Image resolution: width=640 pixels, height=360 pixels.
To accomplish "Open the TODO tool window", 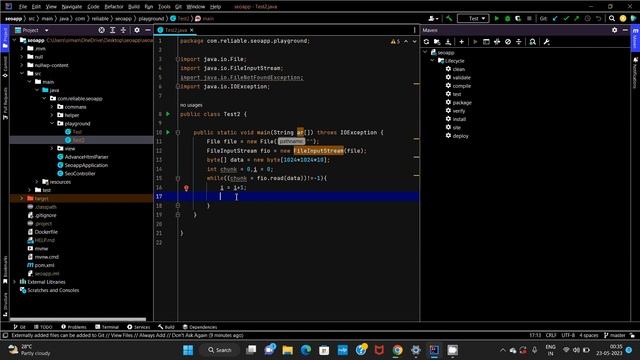I will pyautogui.click(x=43, y=327).
